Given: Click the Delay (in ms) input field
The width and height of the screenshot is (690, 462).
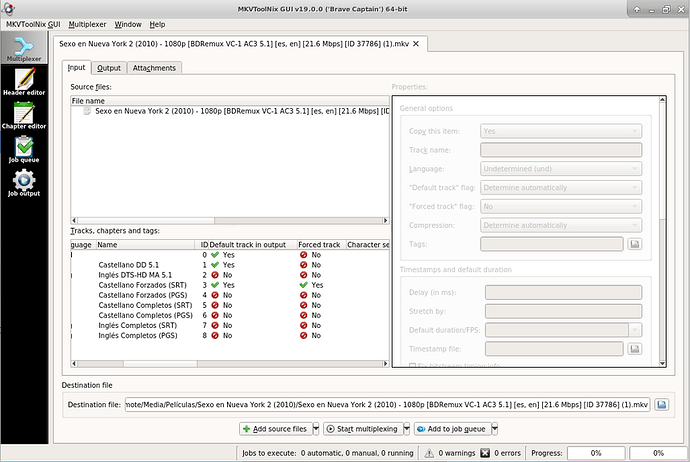Looking at the screenshot, I should [x=563, y=292].
